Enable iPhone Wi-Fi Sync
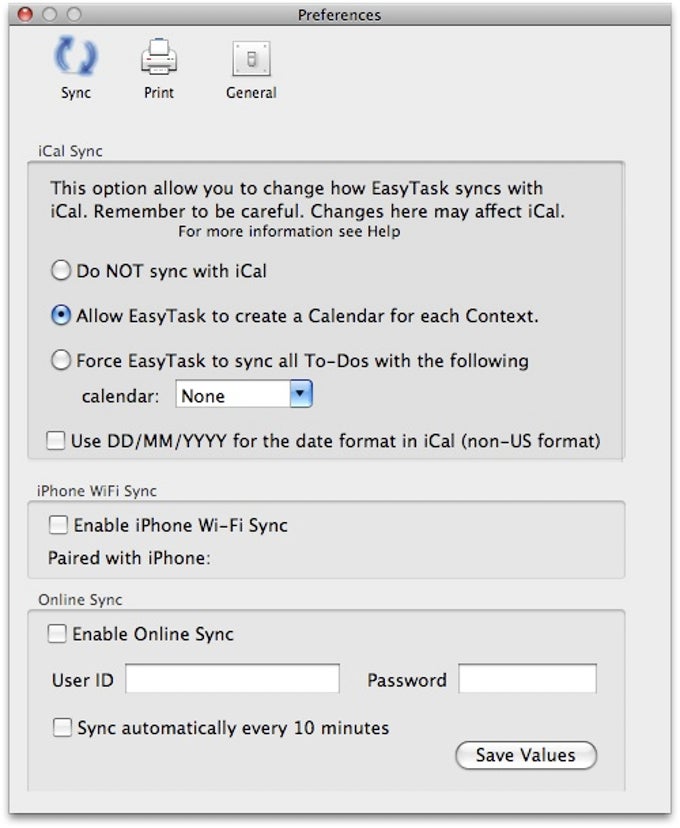 tap(58, 524)
